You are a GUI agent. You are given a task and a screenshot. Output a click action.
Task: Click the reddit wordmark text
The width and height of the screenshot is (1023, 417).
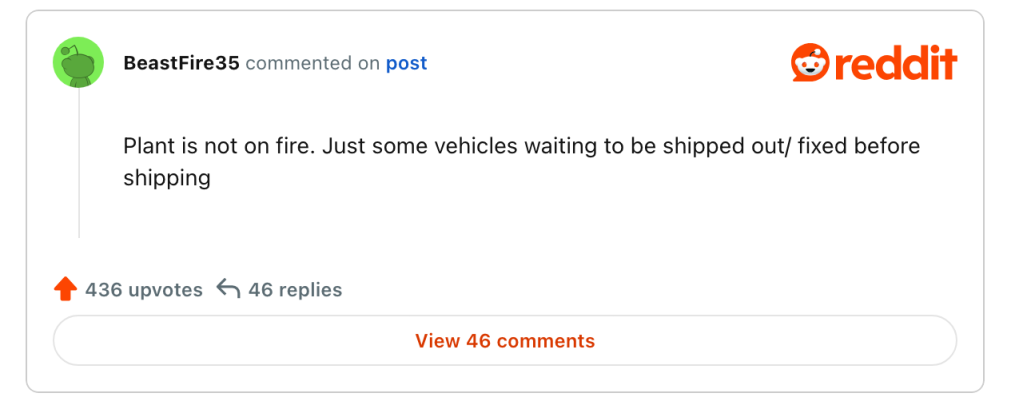892,63
